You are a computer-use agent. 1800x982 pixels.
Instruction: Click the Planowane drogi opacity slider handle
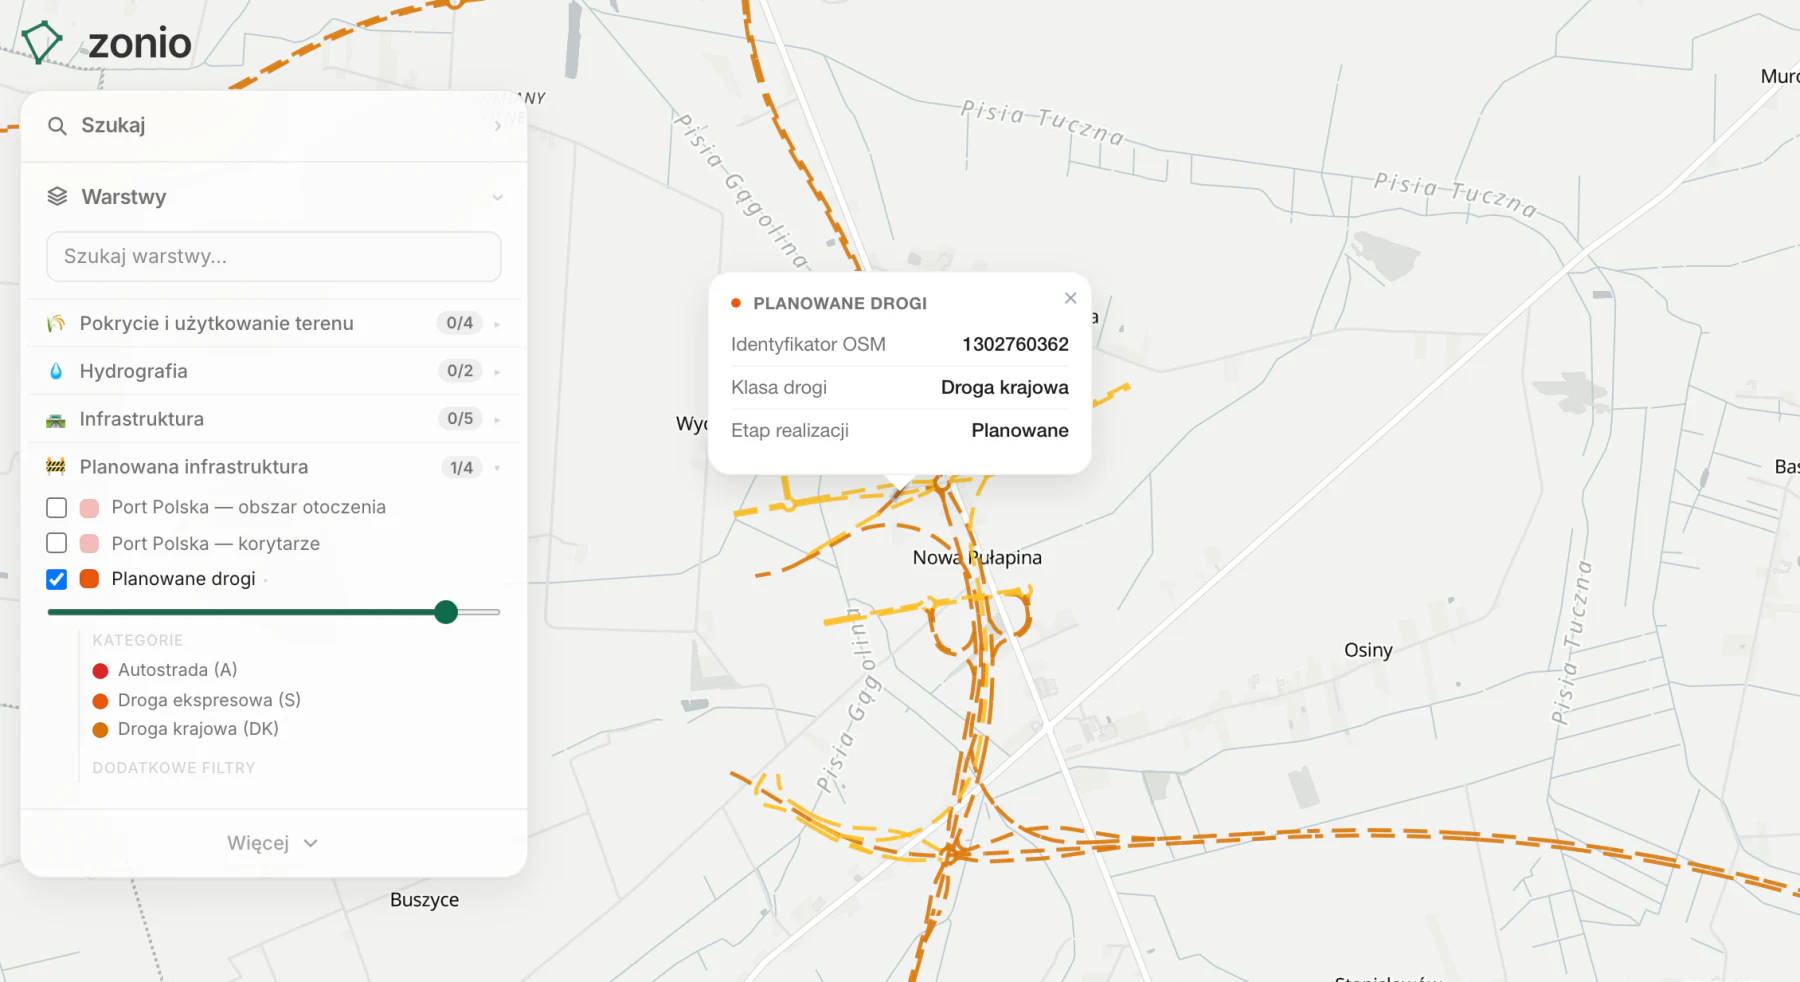[x=446, y=612]
